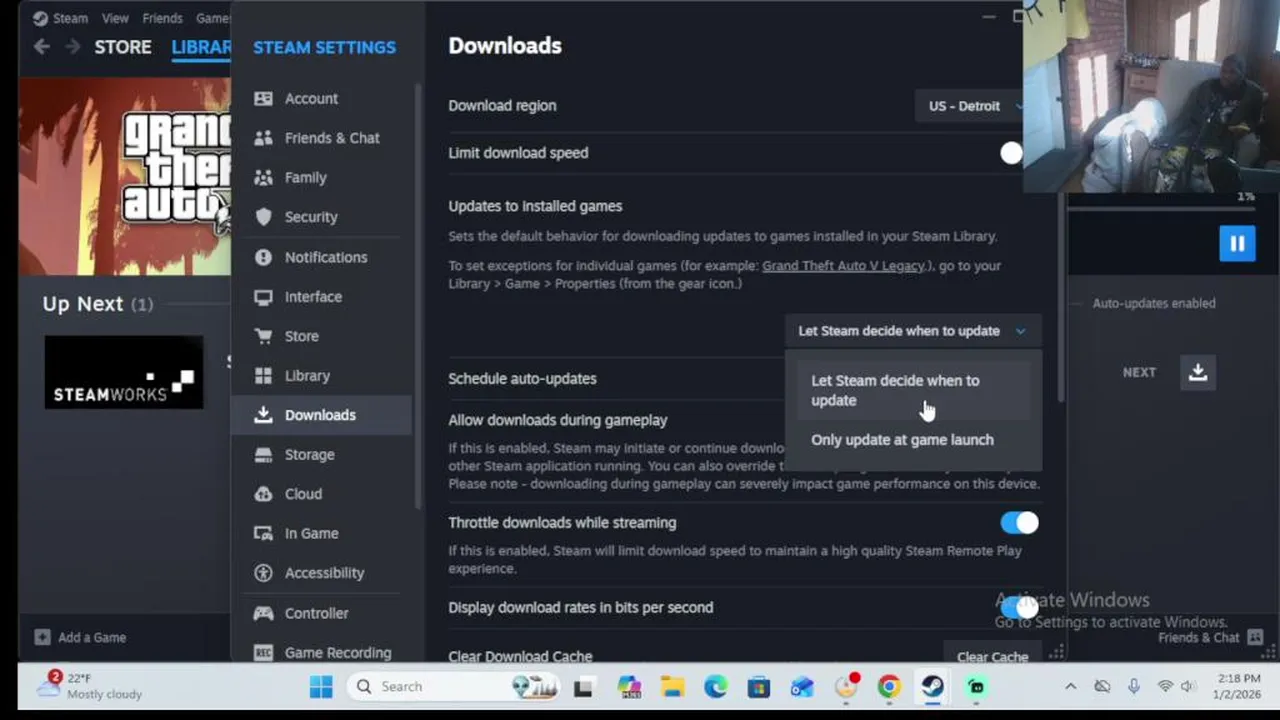Image resolution: width=1280 pixels, height=720 pixels.
Task: Open the Security shield icon
Action: [263, 217]
